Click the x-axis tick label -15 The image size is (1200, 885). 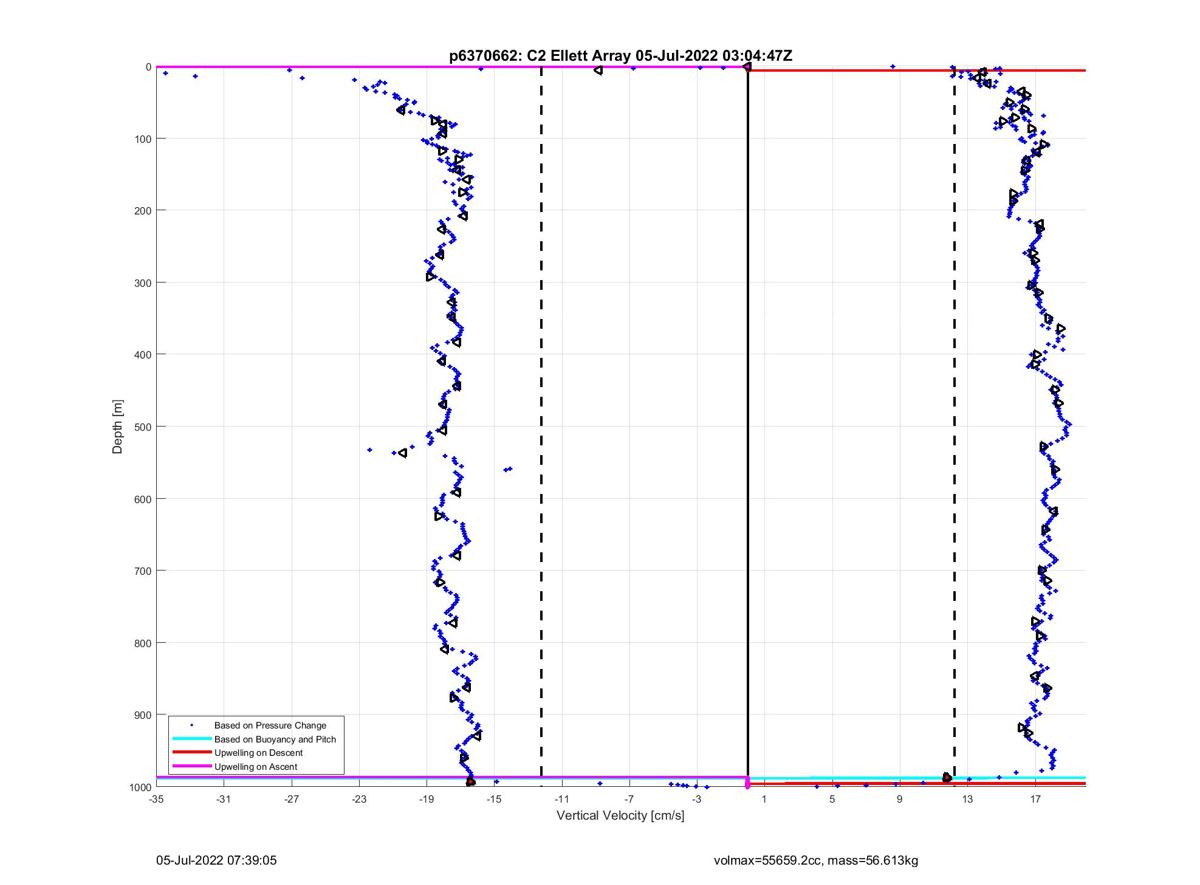494,798
